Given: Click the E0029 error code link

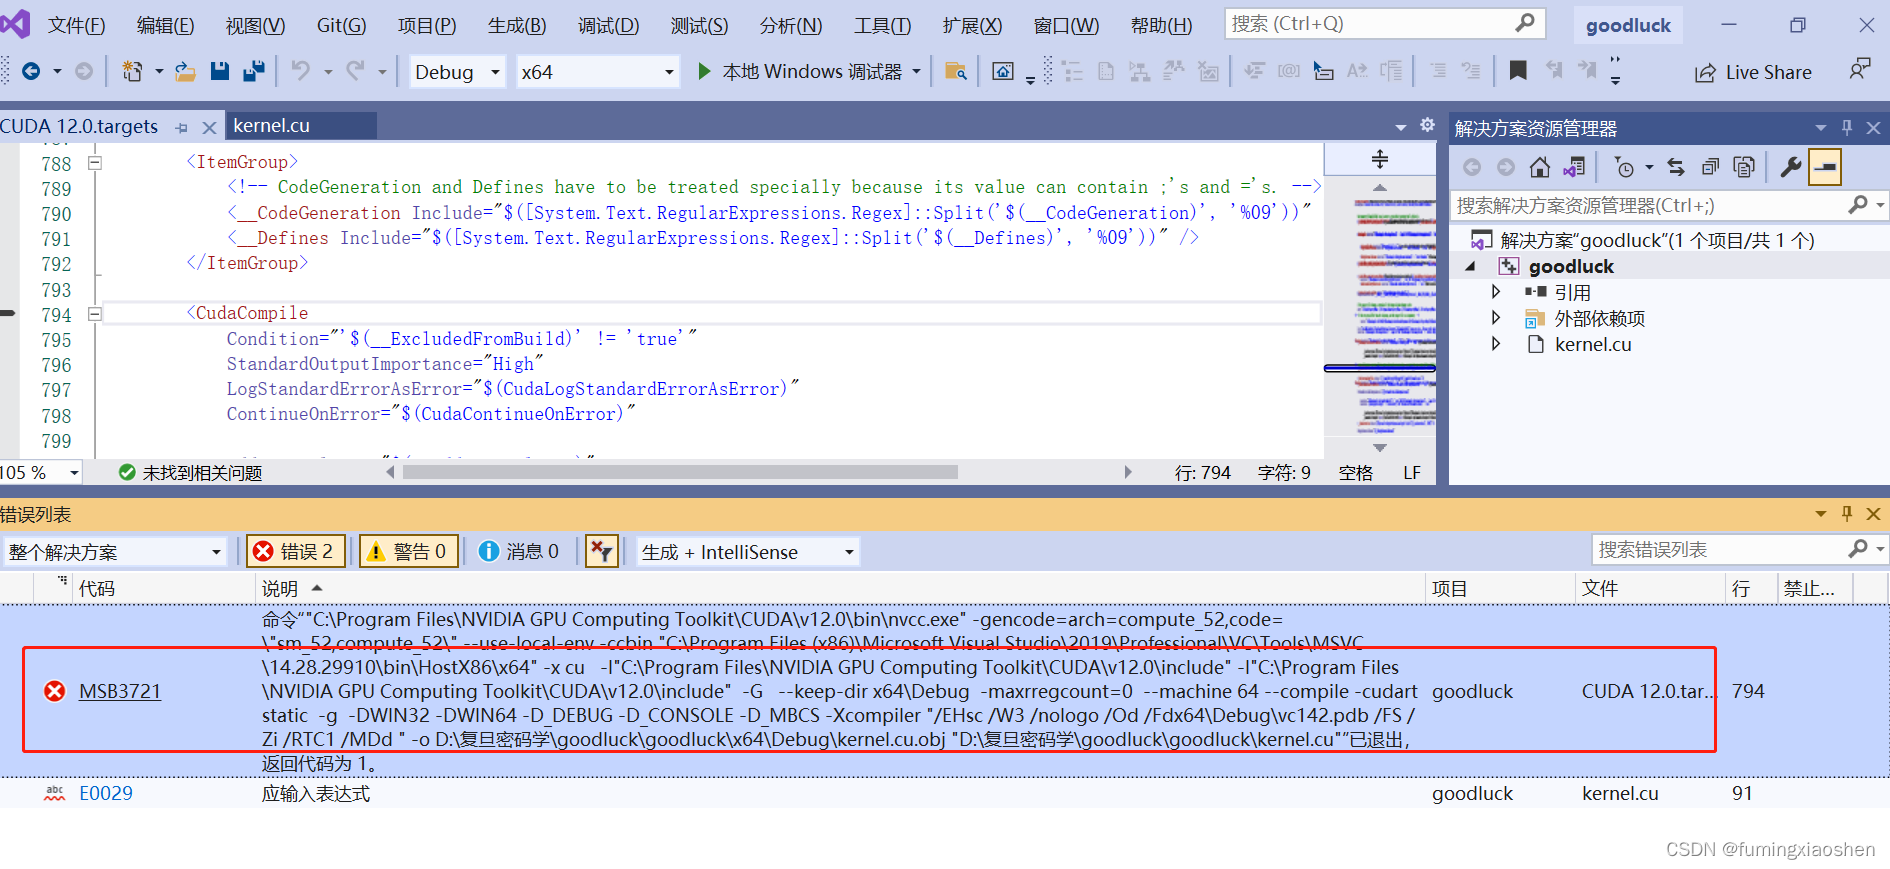Looking at the screenshot, I should pos(106,793).
